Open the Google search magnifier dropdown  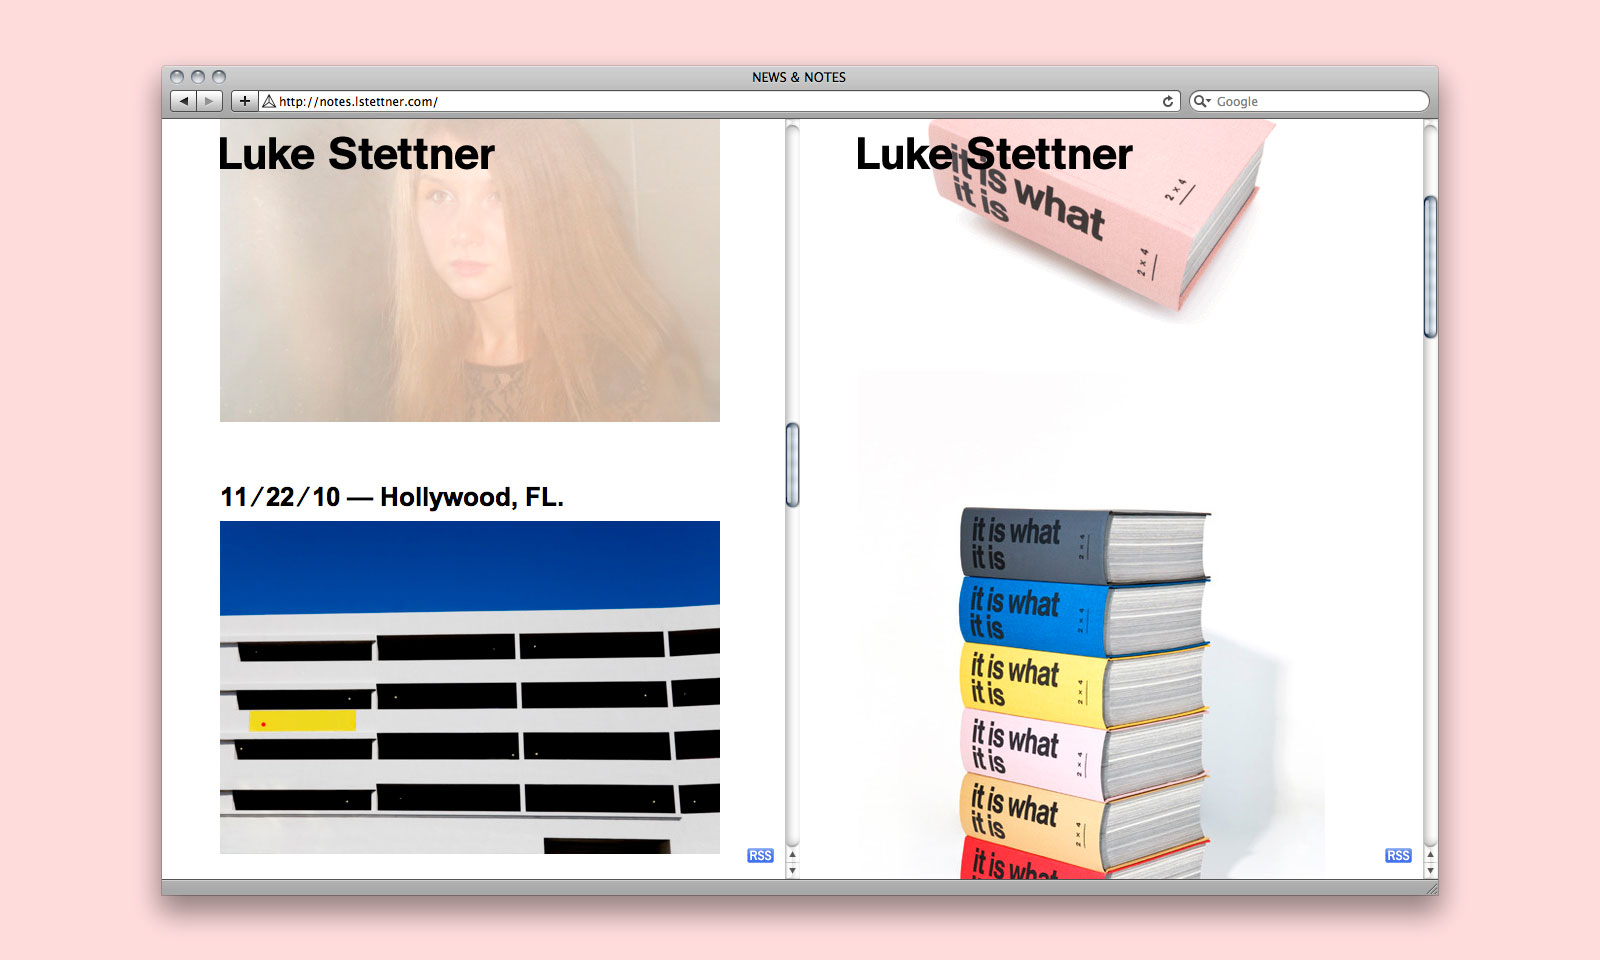(x=1202, y=101)
